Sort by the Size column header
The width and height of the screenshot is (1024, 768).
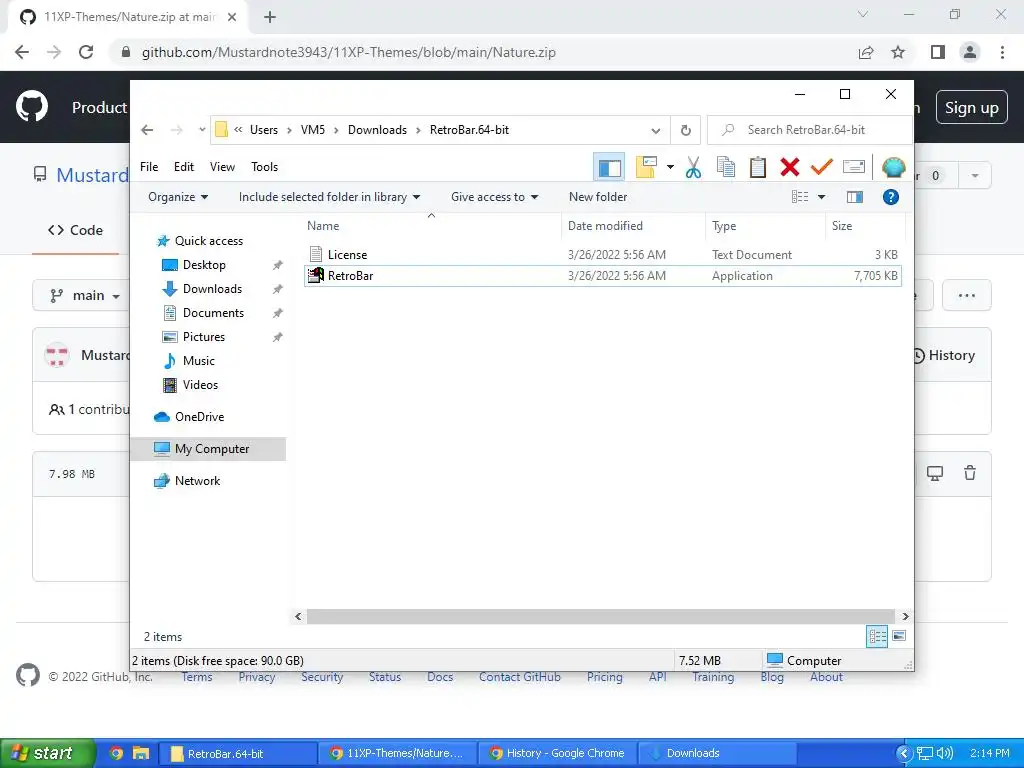click(x=865, y=226)
